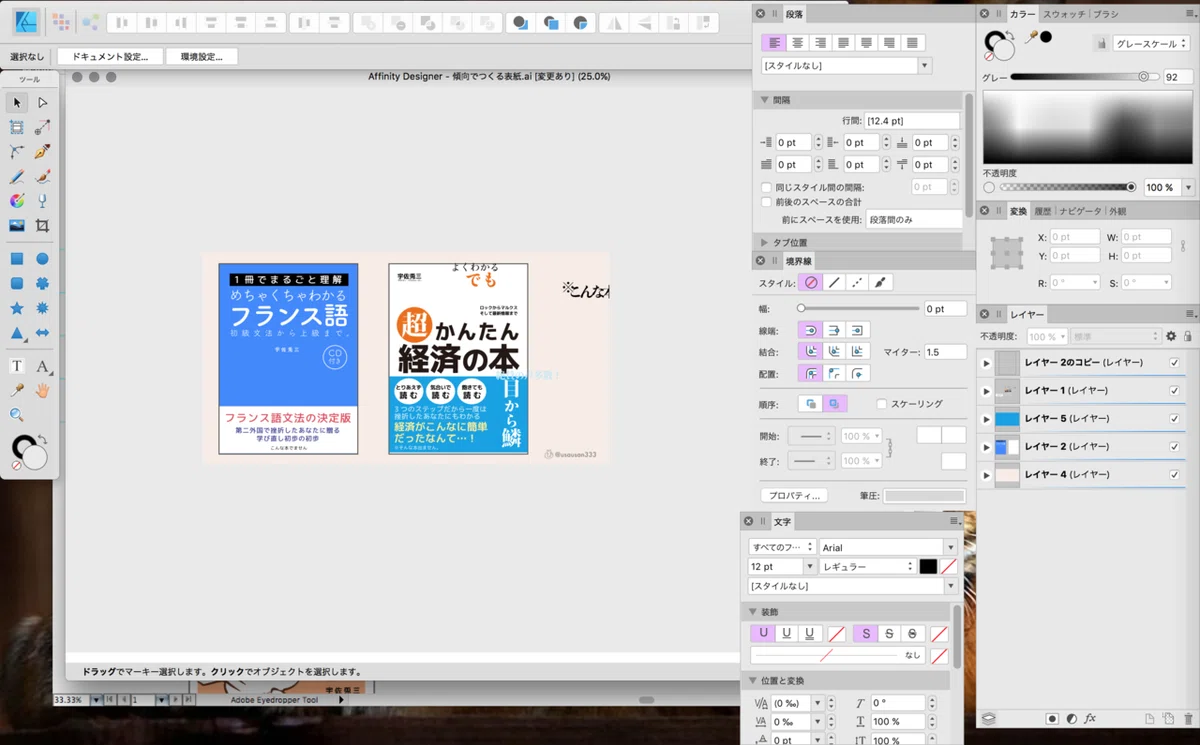Toggle visibility of レイヤー 5
This screenshot has width=1200, height=745.
(1175, 419)
